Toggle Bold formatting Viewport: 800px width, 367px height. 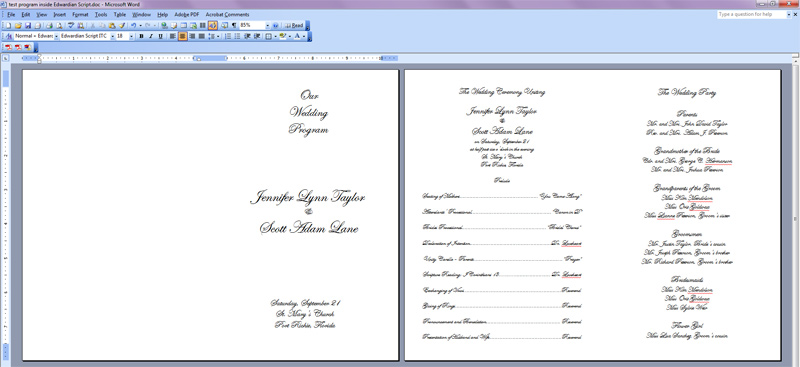pos(141,36)
